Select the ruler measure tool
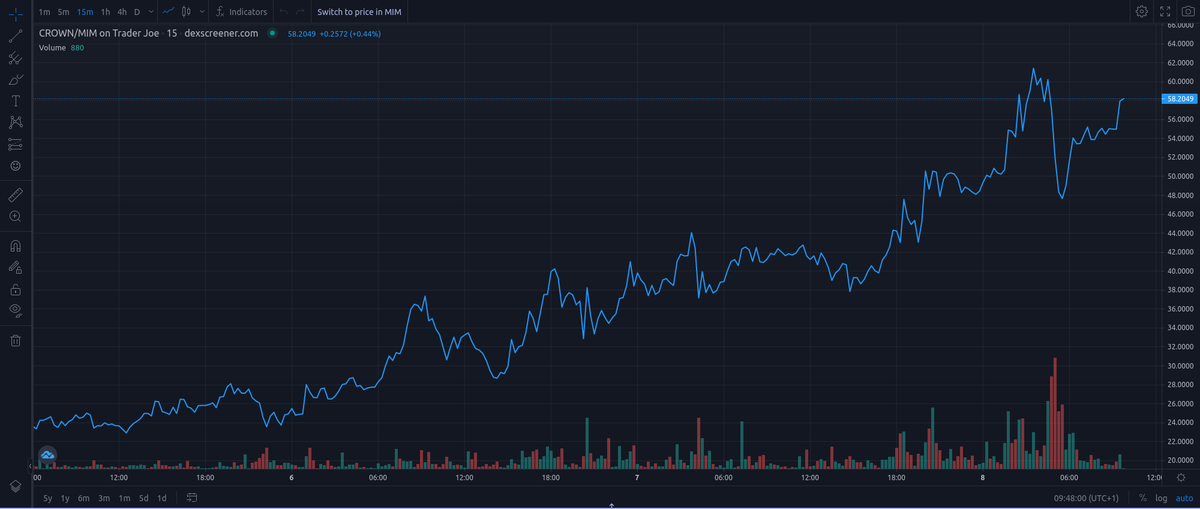The image size is (1200, 509). [x=15, y=194]
